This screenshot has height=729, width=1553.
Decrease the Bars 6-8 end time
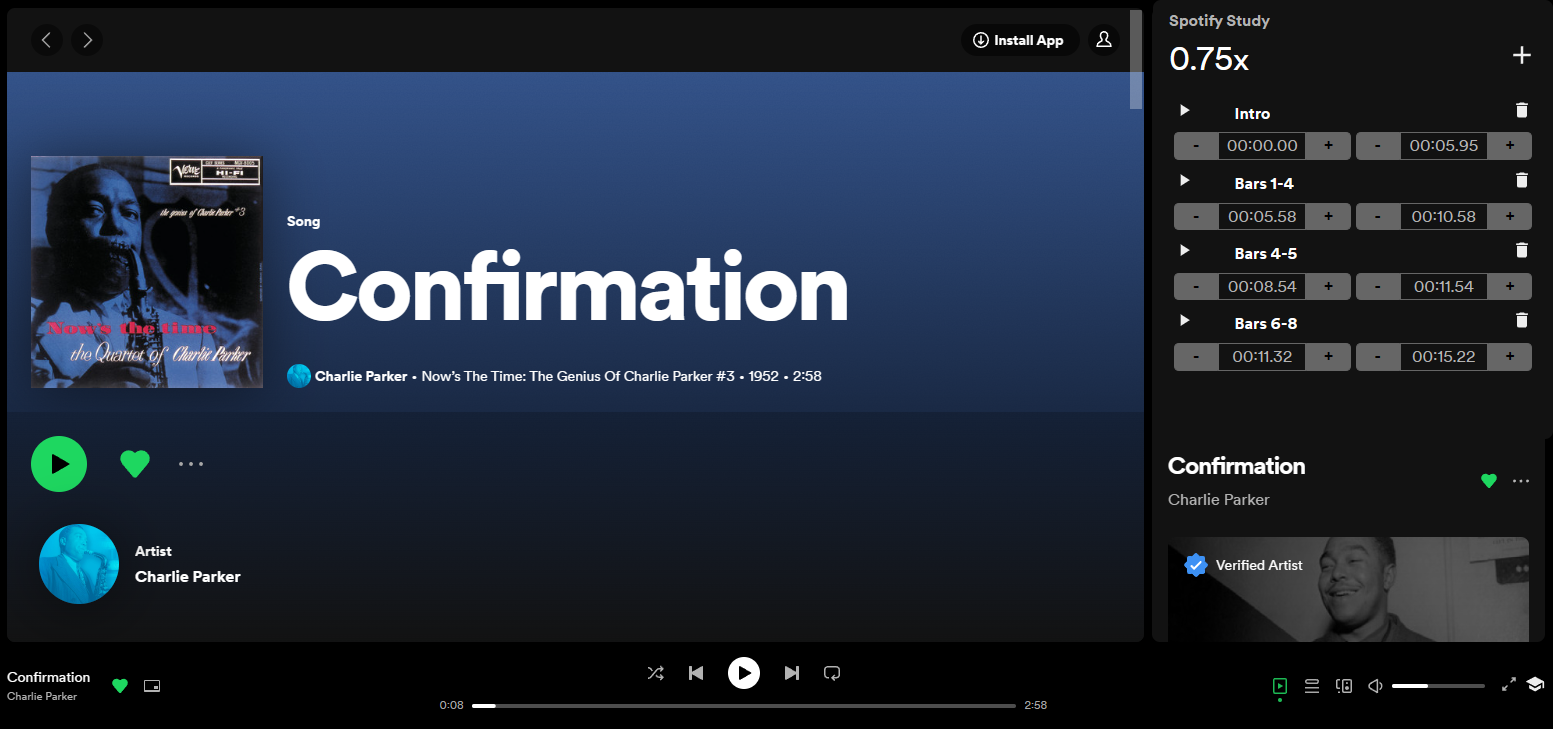point(1378,356)
